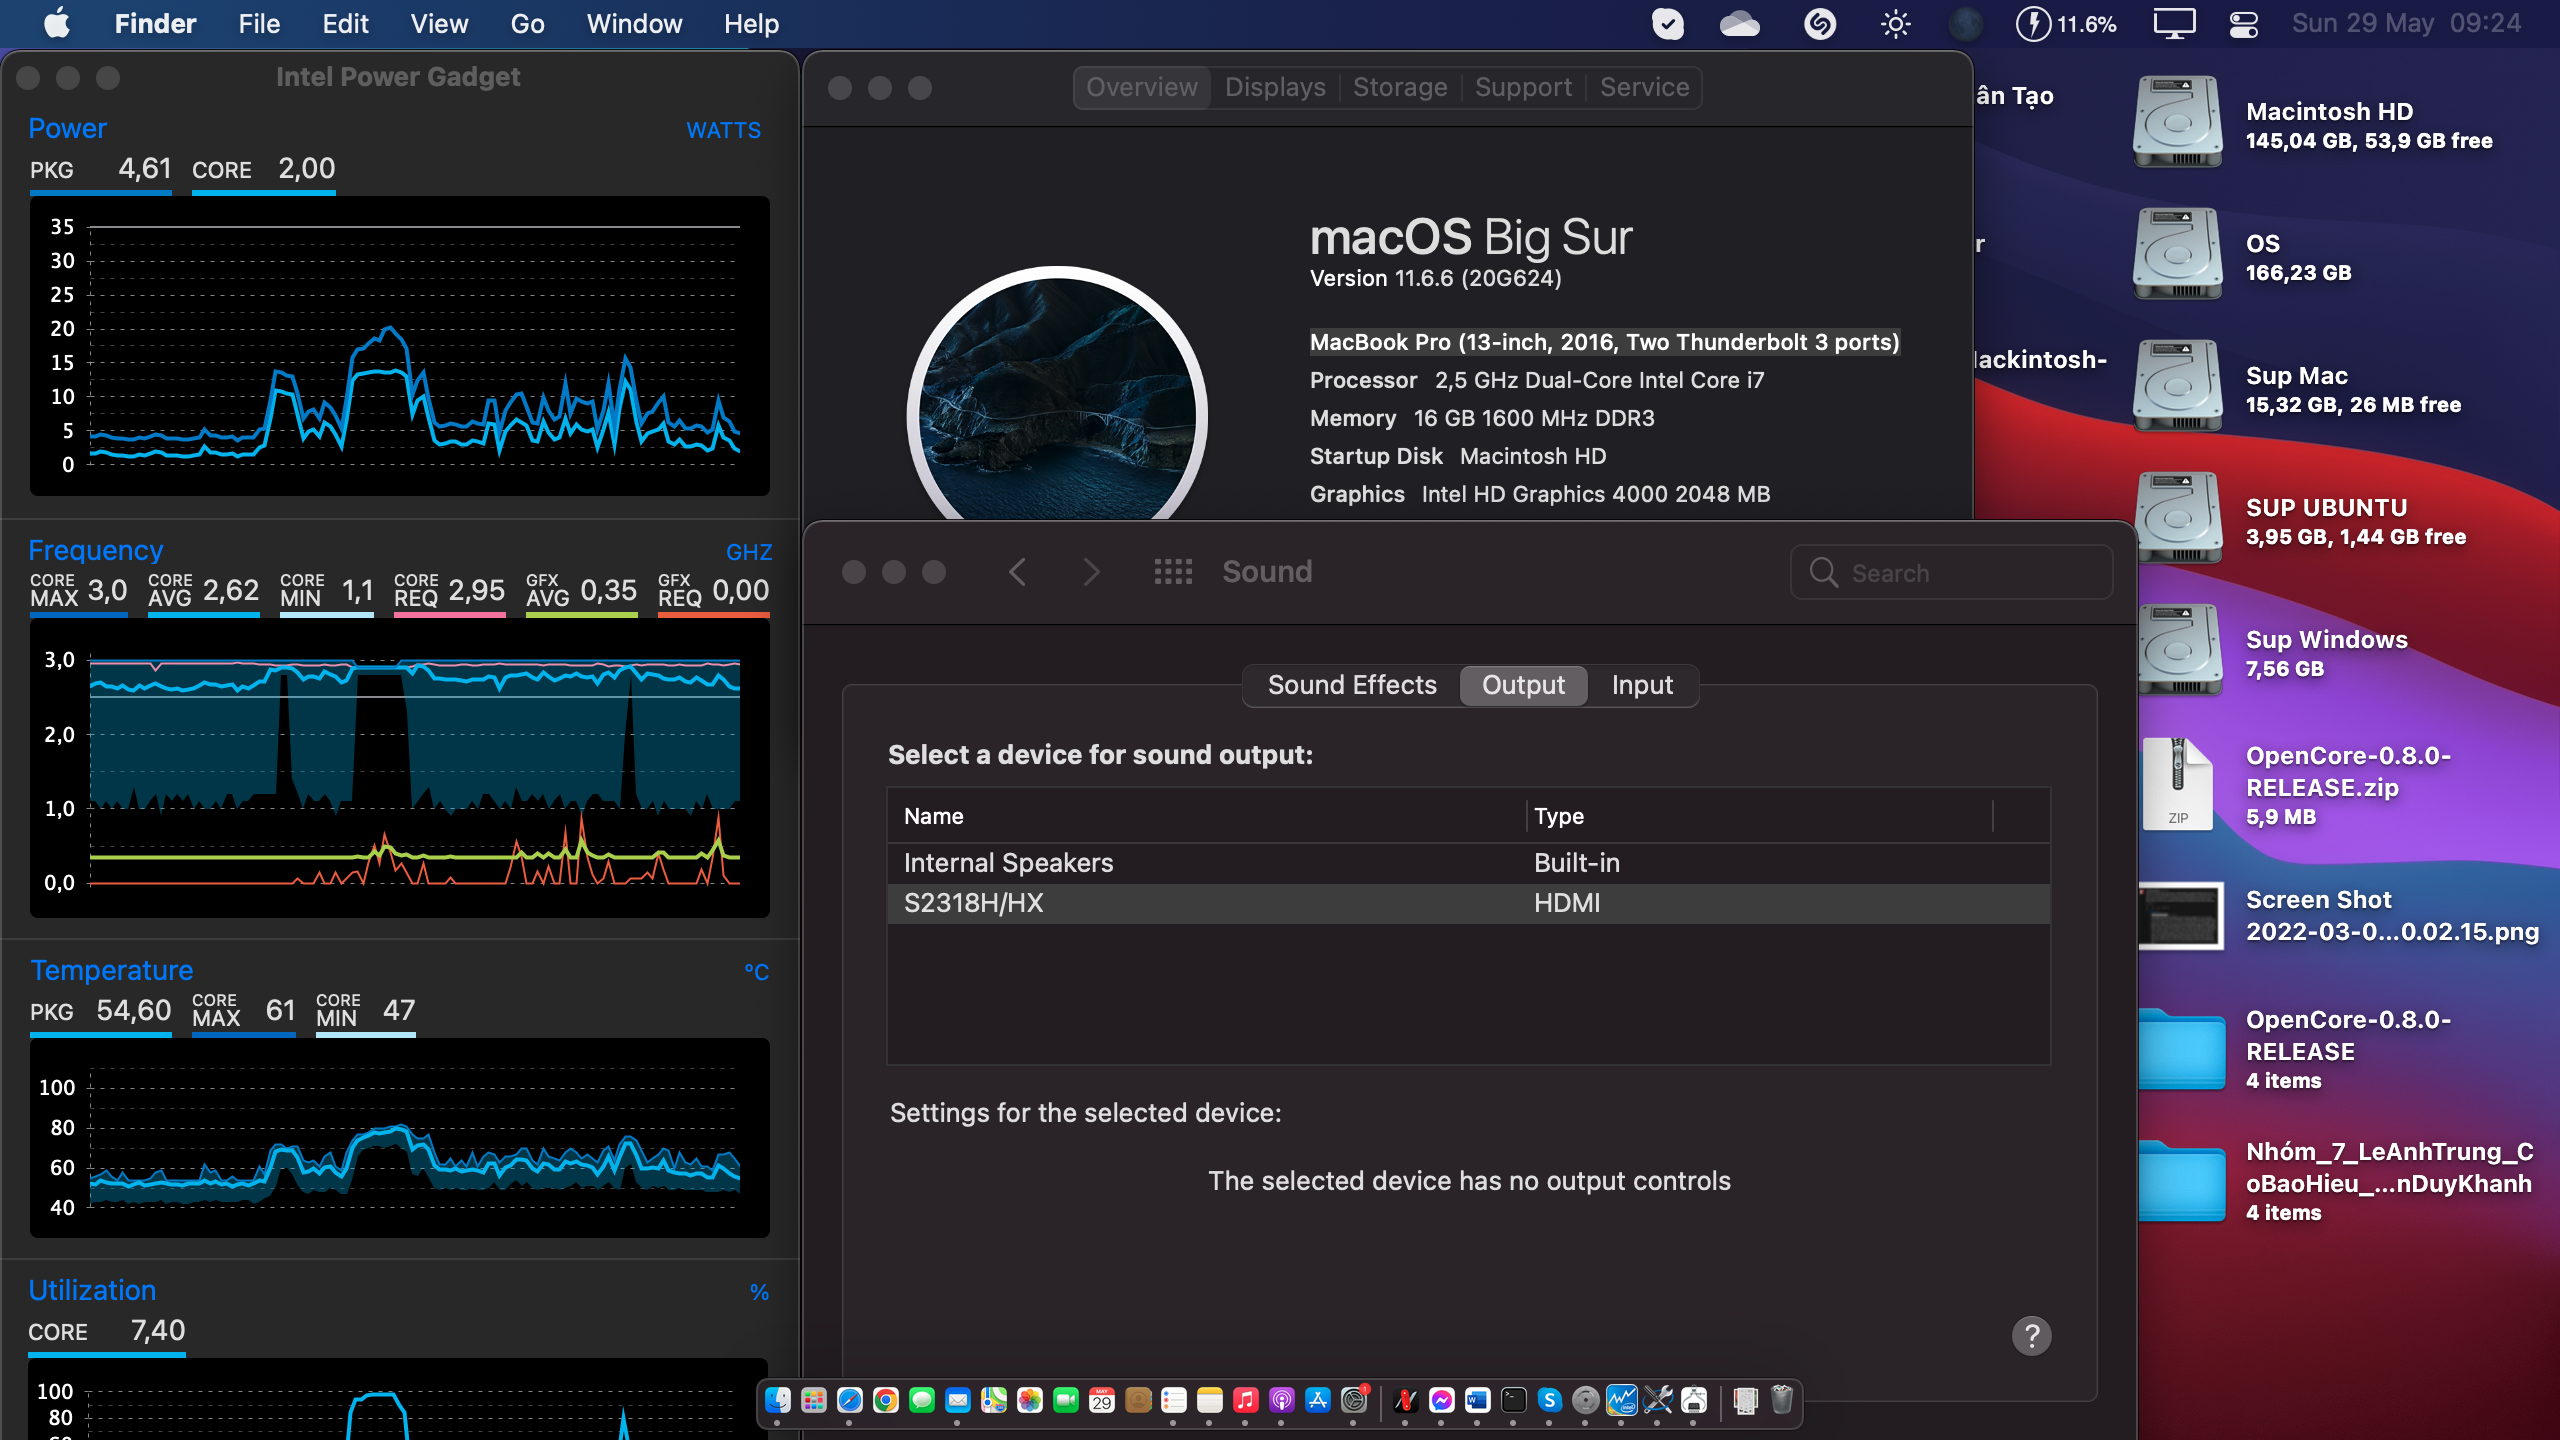The image size is (2560, 1440).
Task: Open Skype from the dock
Action: pyautogui.click(x=1549, y=1400)
